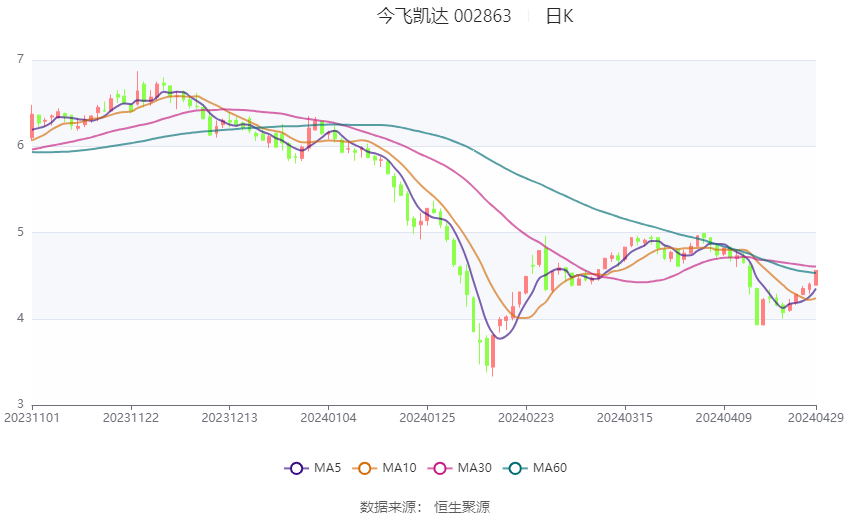Toggle the MA10 orange legend circle
850x517 pixels.
[x=364, y=468]
